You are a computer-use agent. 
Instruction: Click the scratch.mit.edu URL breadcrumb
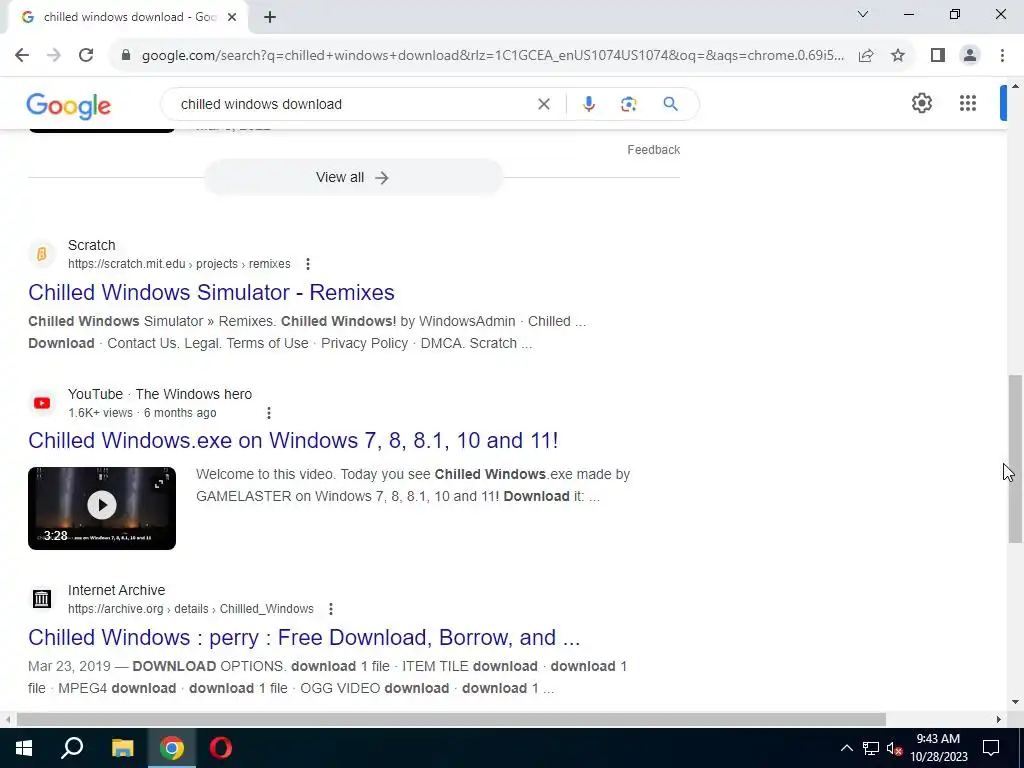tap(179, 264)
